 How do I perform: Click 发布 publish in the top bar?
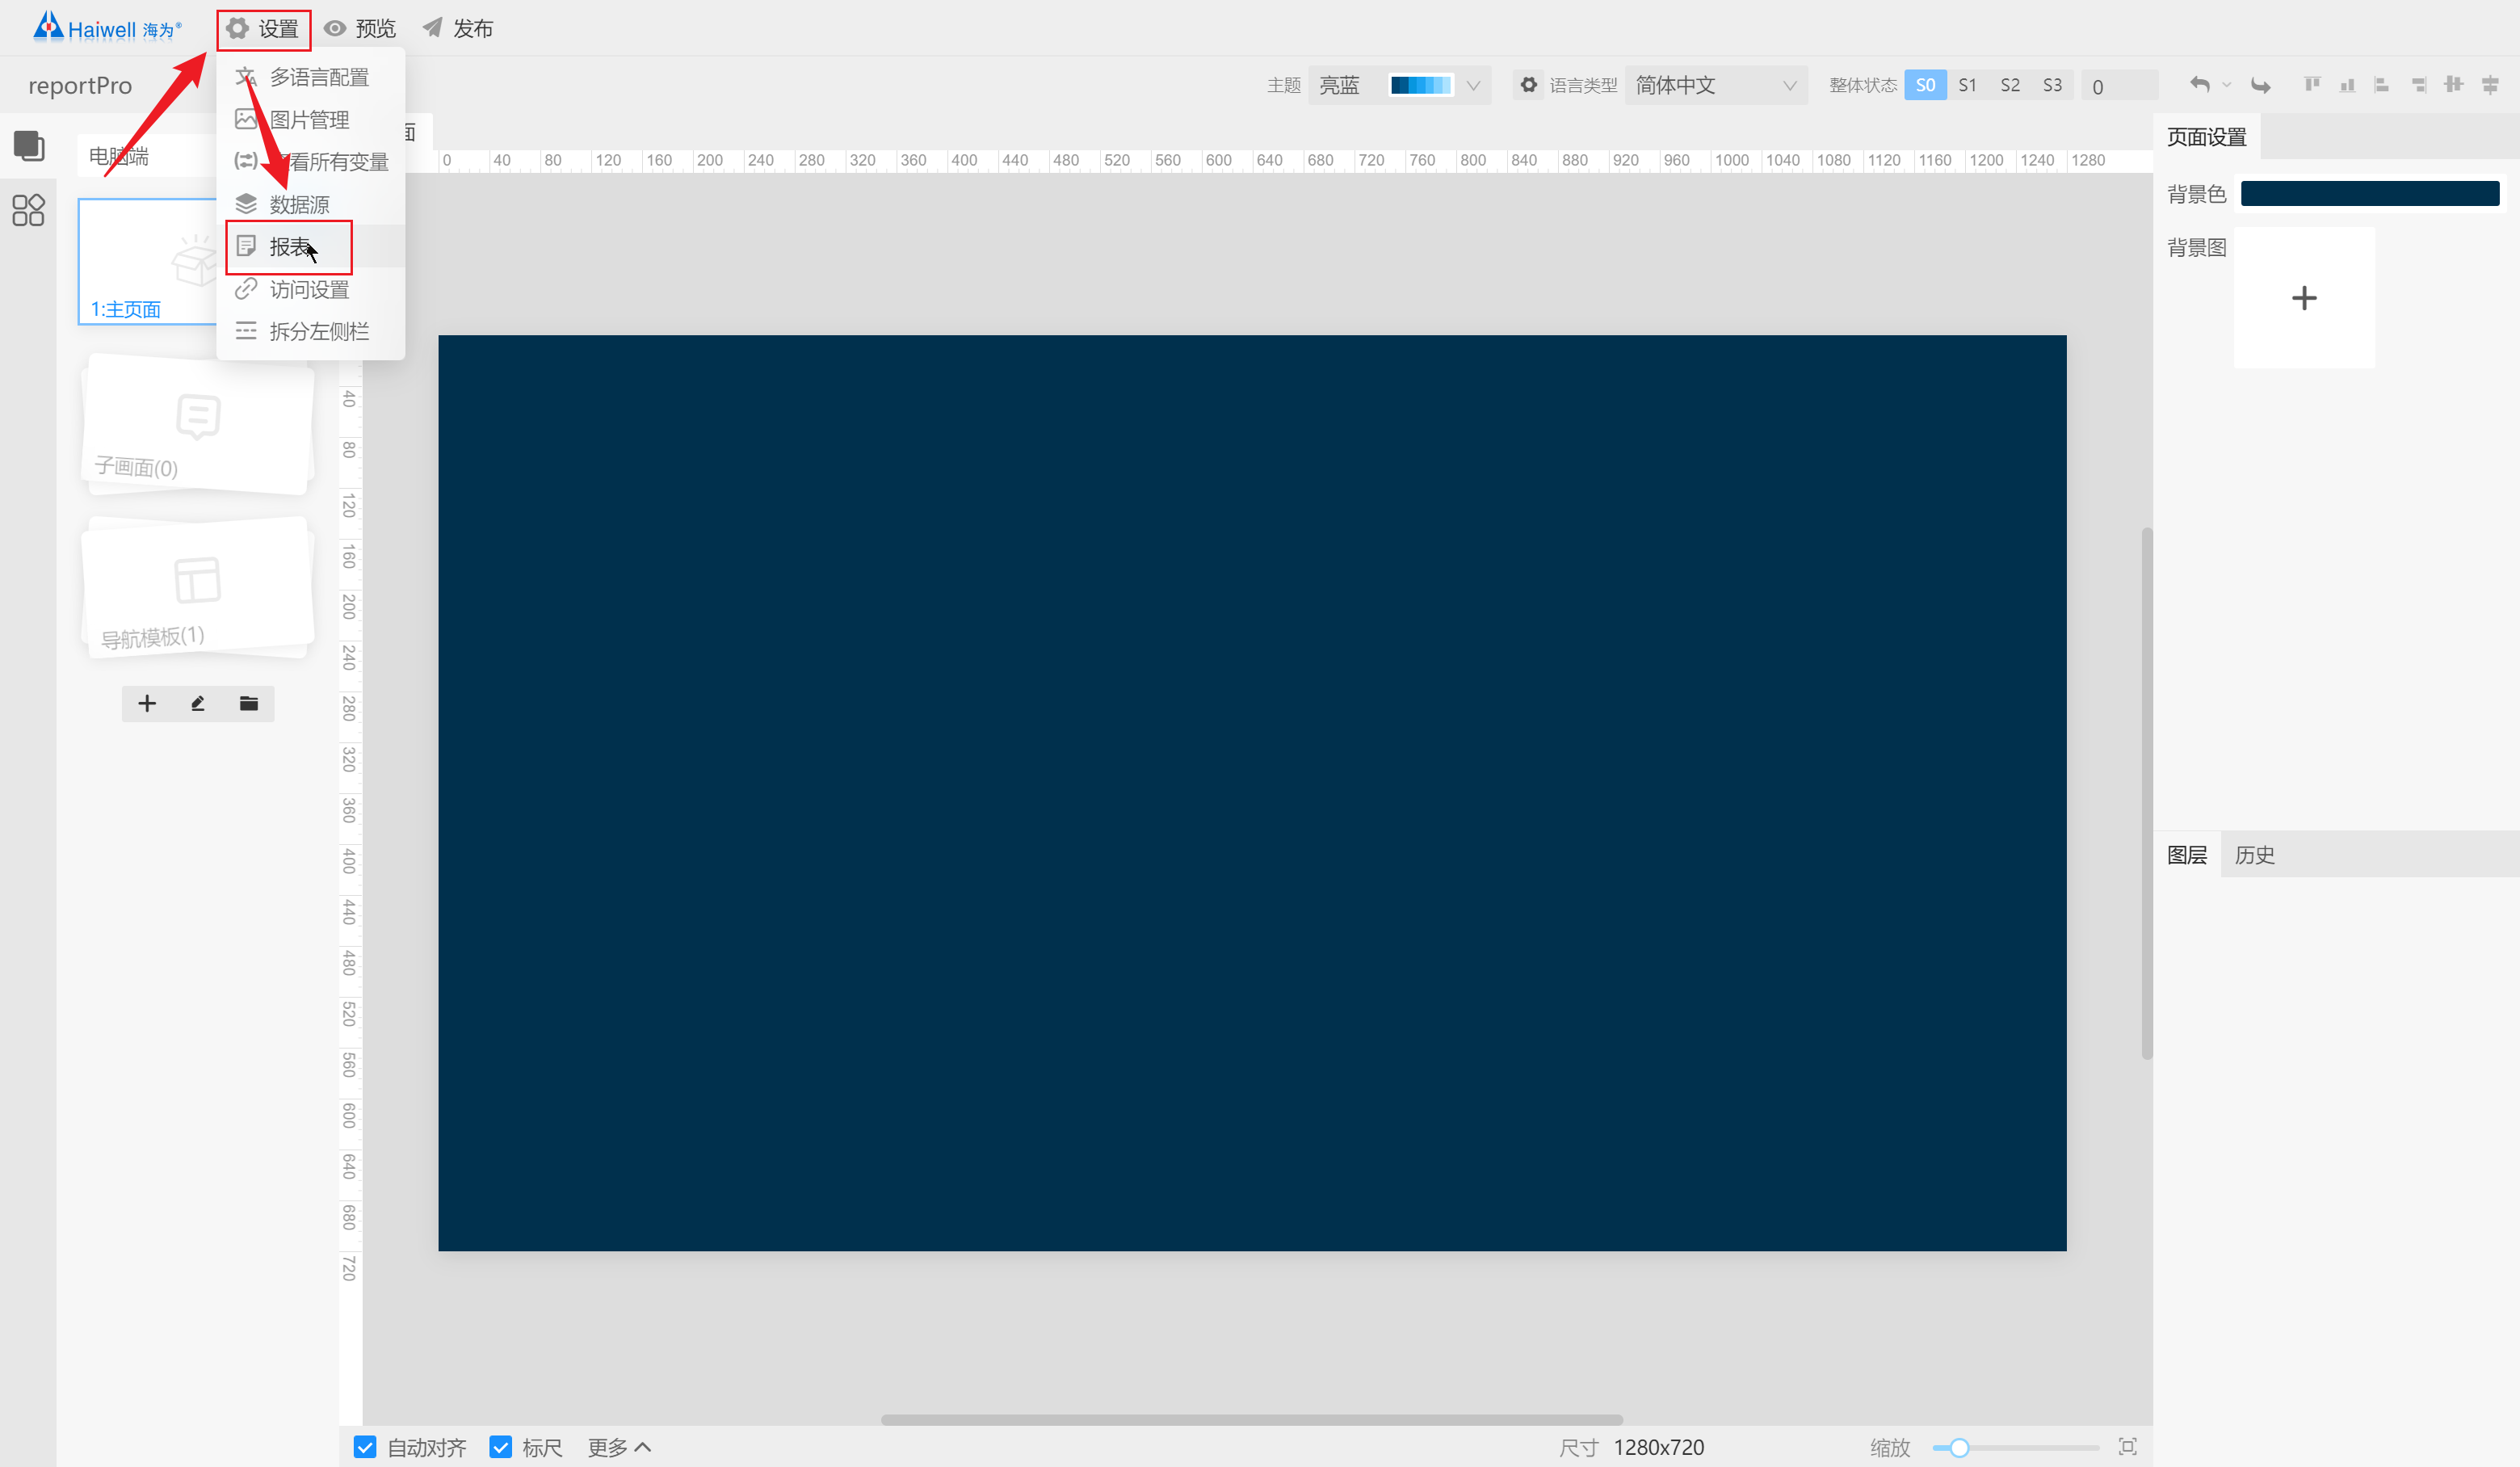[458, 29]
